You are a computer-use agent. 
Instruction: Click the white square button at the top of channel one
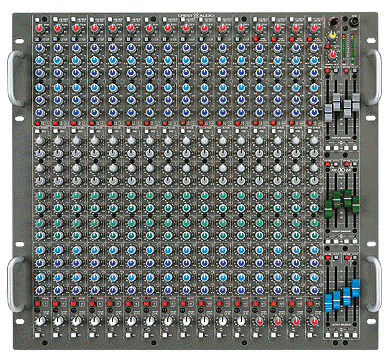point(37,20)
